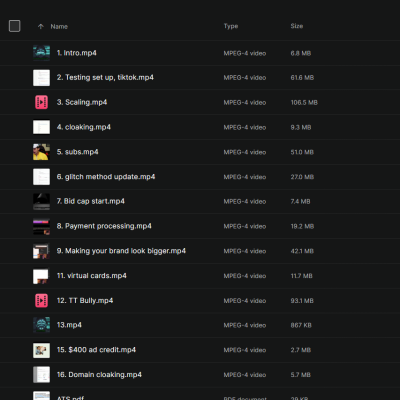Open thumbnail of 7. Bid cap start.mp4
The width and height of the screenshot is (400, 400).
coord(41,201)
